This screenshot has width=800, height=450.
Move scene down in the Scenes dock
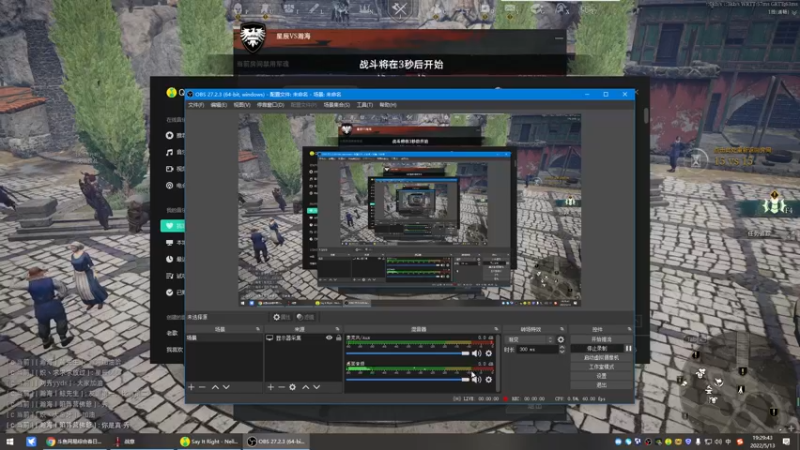[x=226, y=387]
